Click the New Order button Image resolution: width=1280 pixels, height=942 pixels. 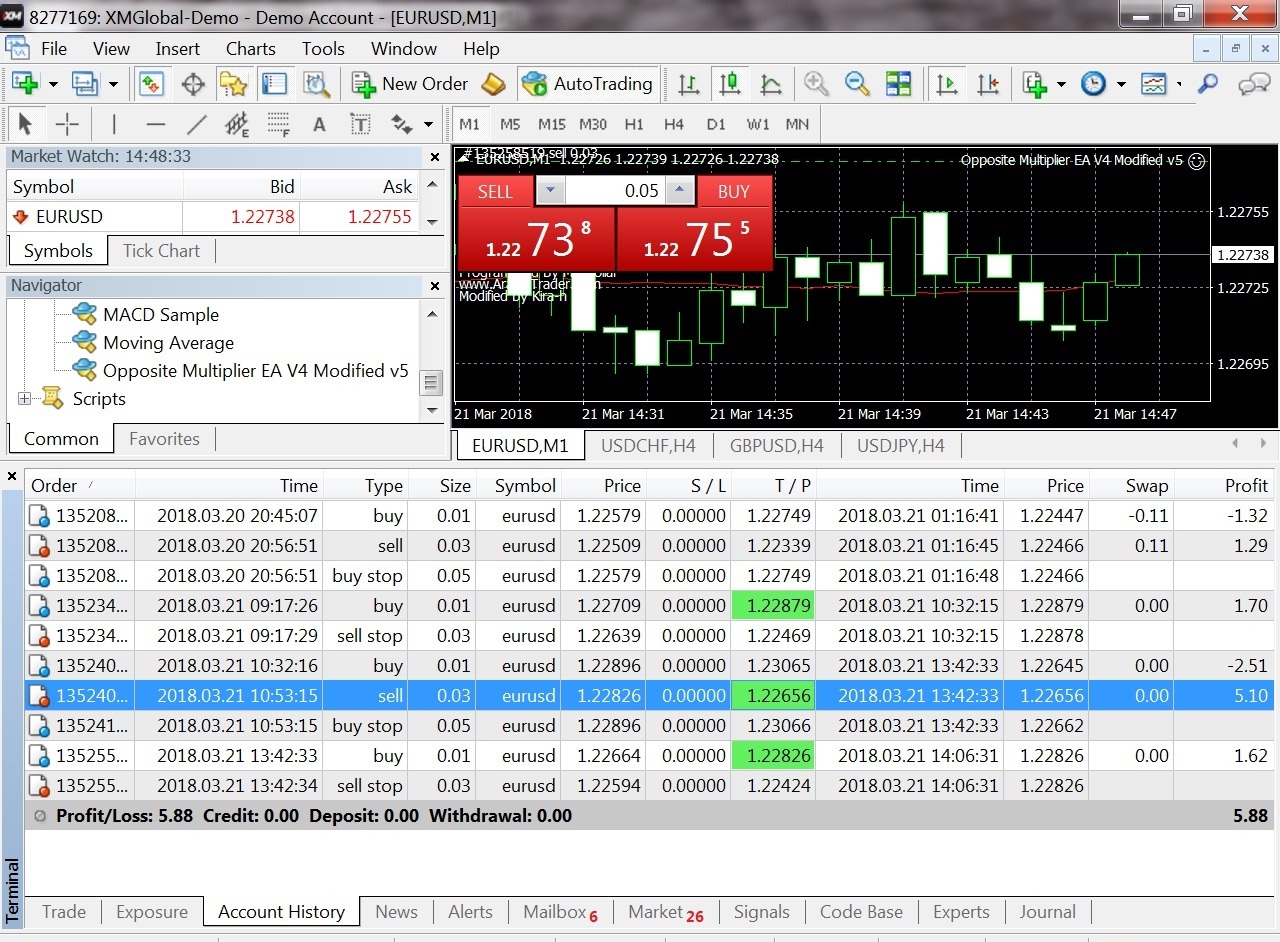pos(410,84)
